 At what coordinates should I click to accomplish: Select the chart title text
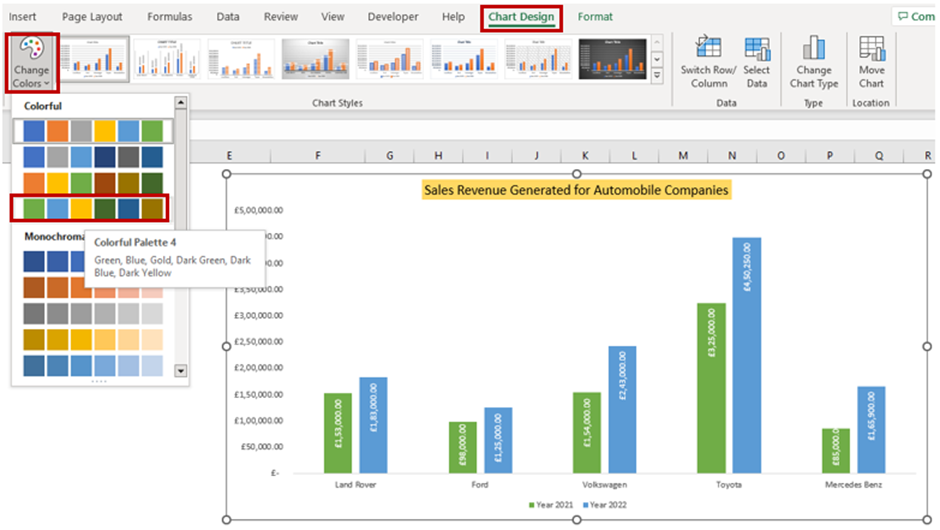[x=576, y=190]
